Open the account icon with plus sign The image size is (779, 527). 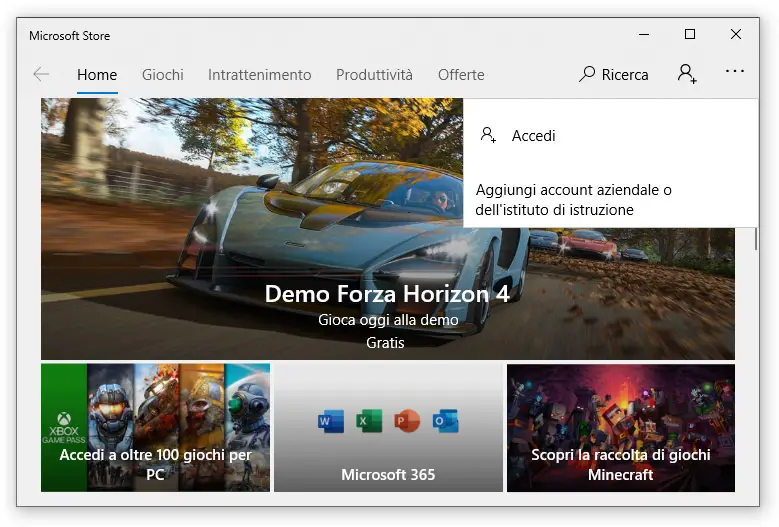click(x=687, y=74)
